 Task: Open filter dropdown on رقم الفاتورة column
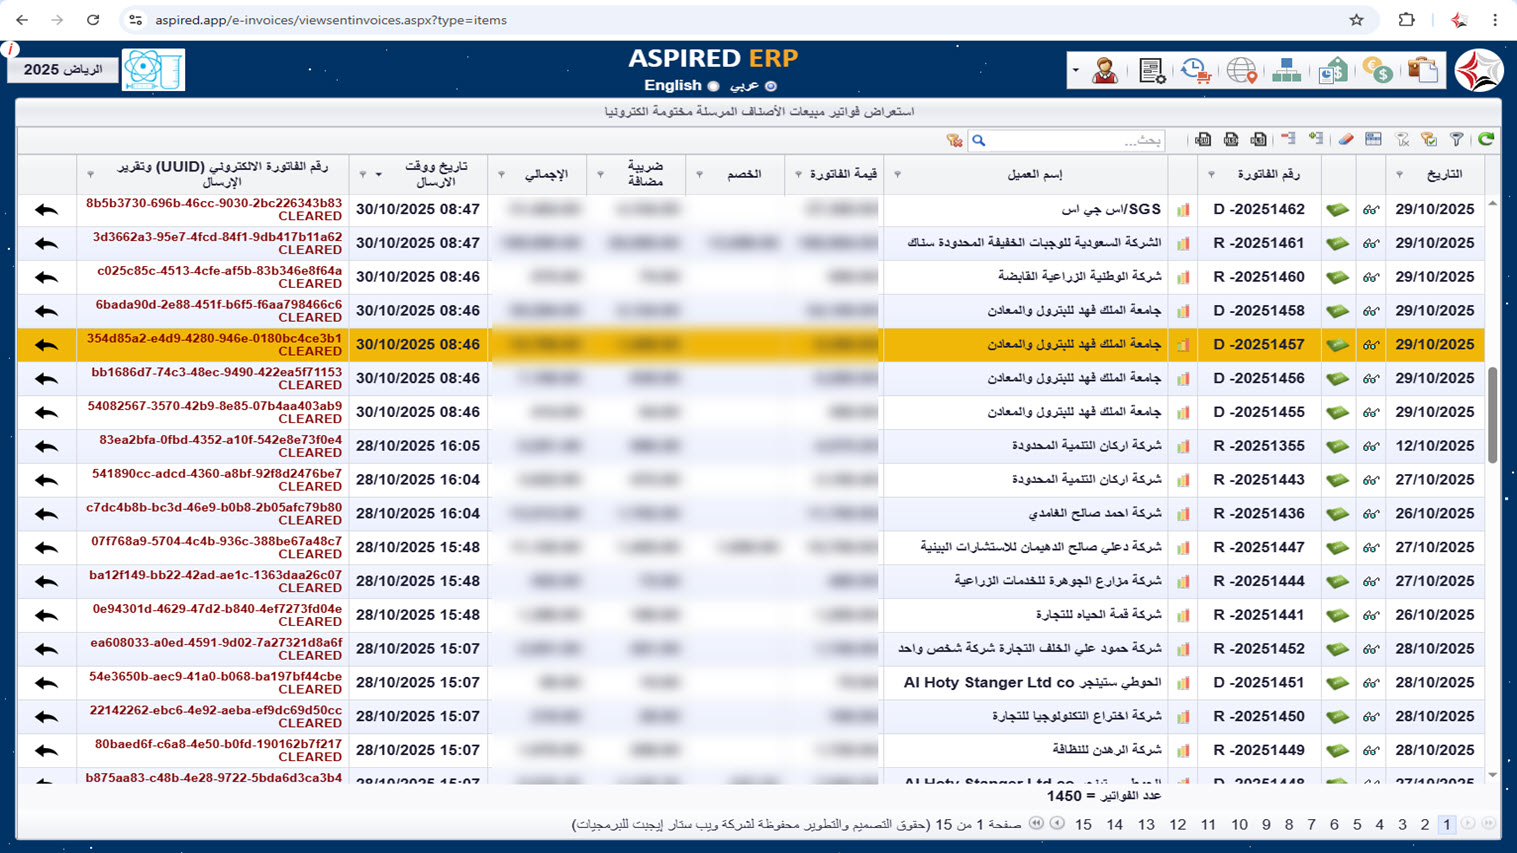pyautogui.click(x=1211, y=175)
